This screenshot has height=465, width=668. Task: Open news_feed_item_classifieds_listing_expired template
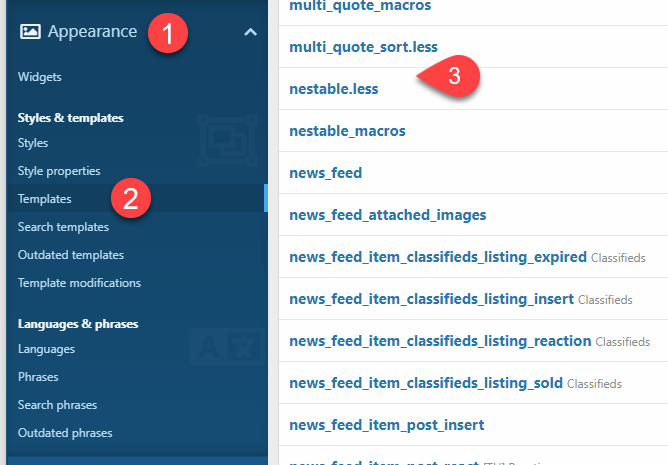pyautogui.click(x=438, y=257)
